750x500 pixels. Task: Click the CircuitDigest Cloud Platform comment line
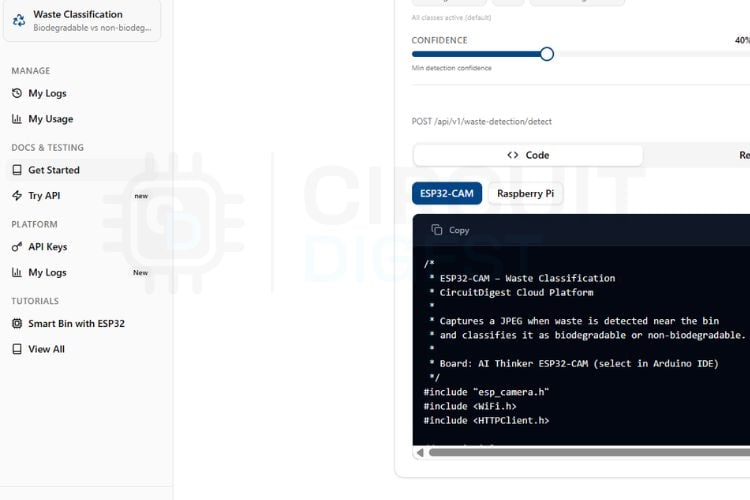[511, 292]
